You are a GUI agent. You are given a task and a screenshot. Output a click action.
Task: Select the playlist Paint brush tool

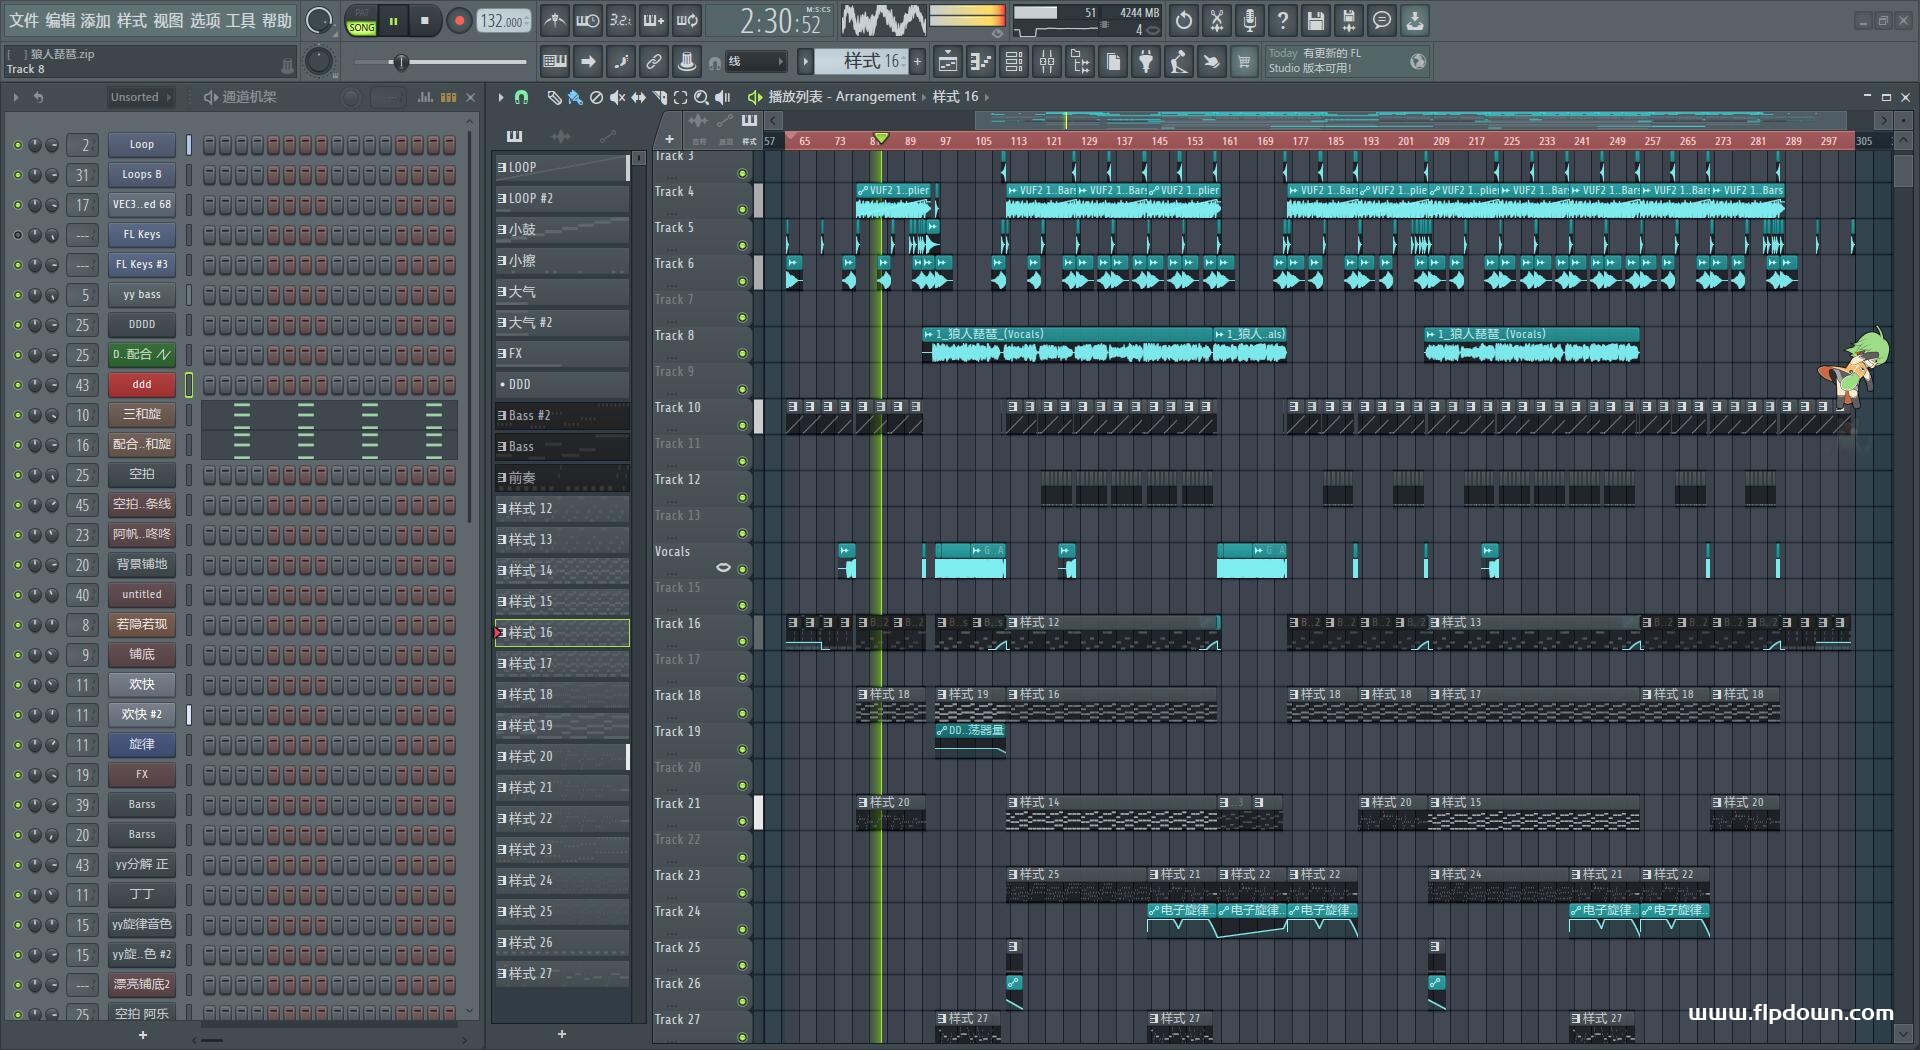575,97
